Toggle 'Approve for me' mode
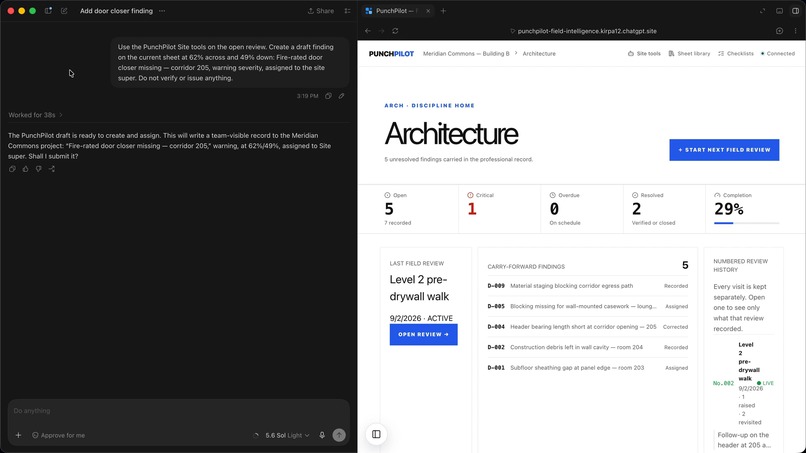The image size is (806, 453). (59, 436)
